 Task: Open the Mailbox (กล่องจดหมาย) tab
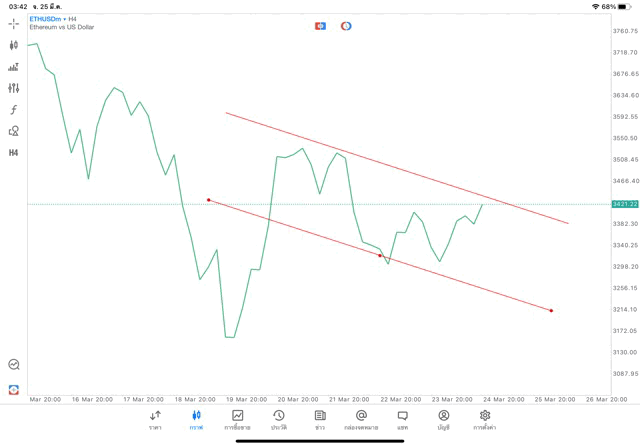tap(361, 420)
